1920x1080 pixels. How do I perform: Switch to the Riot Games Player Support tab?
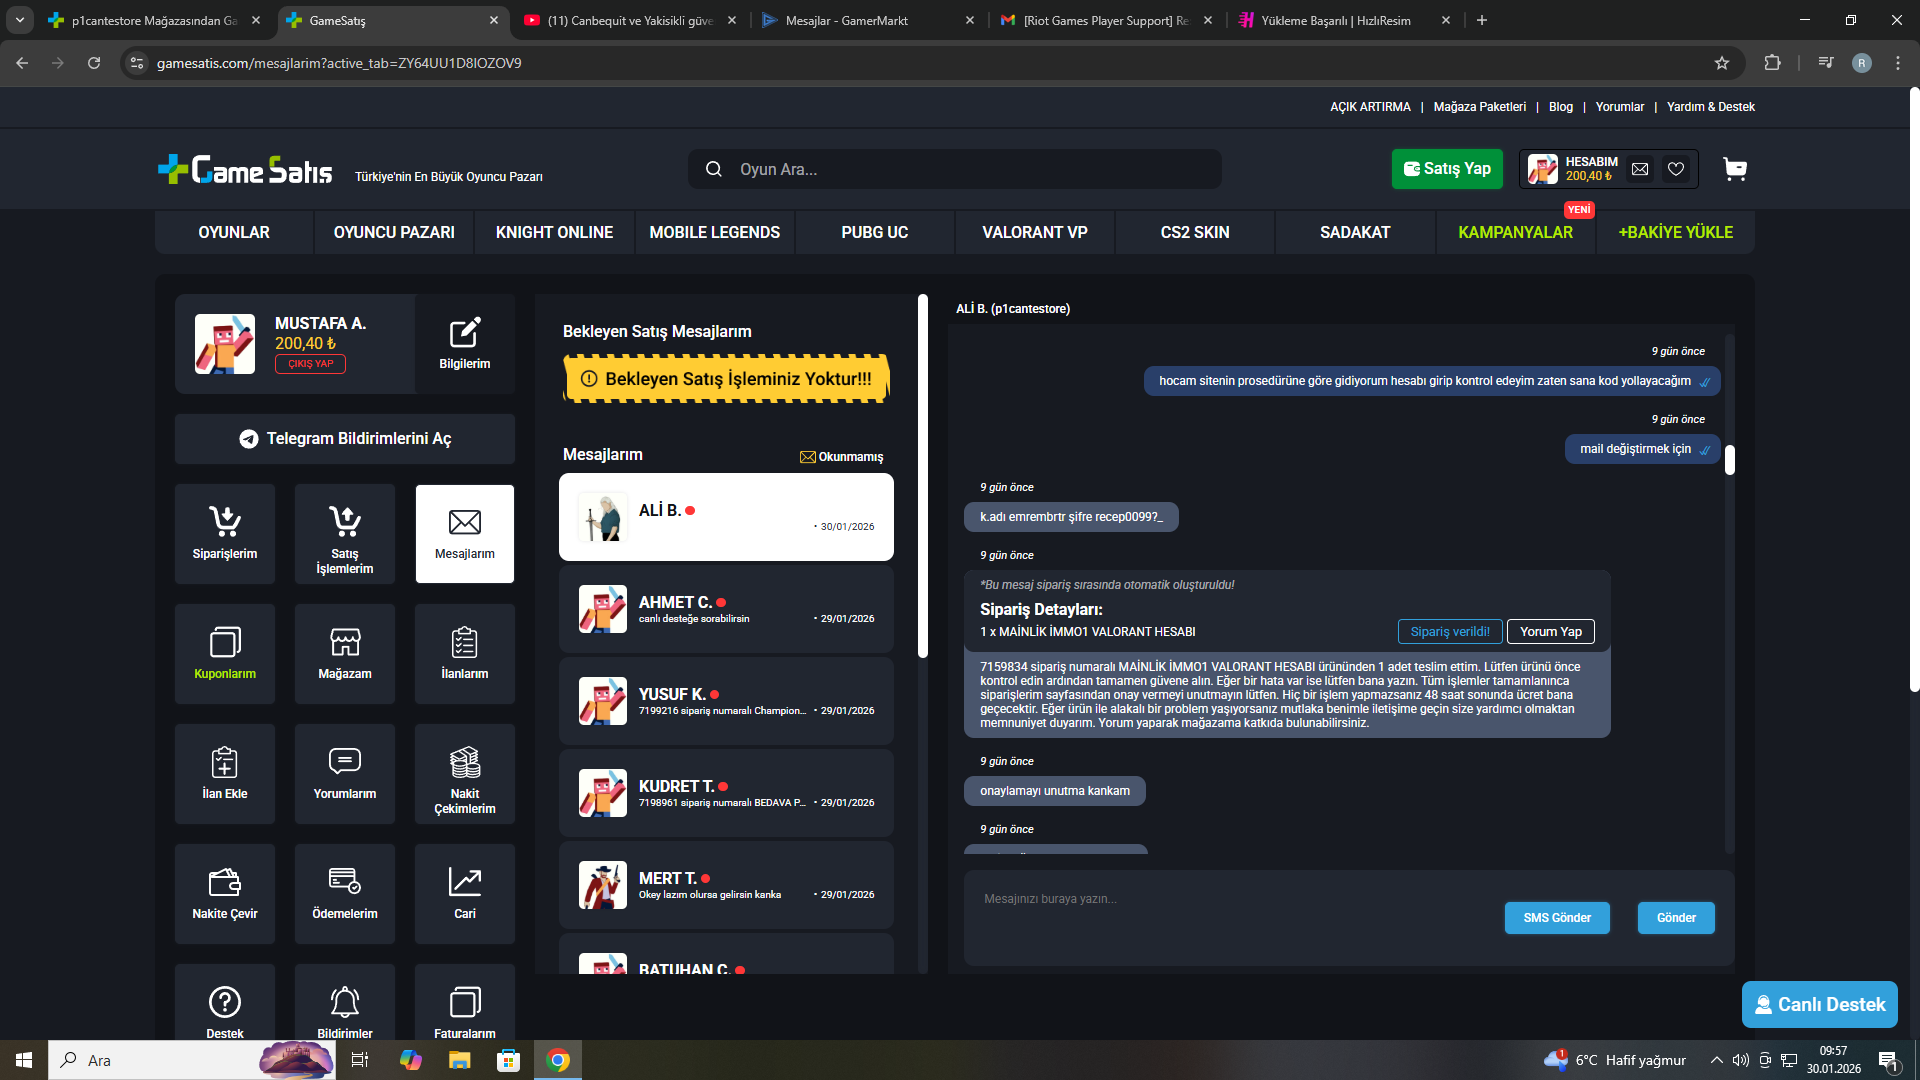tap(1106, 20)
